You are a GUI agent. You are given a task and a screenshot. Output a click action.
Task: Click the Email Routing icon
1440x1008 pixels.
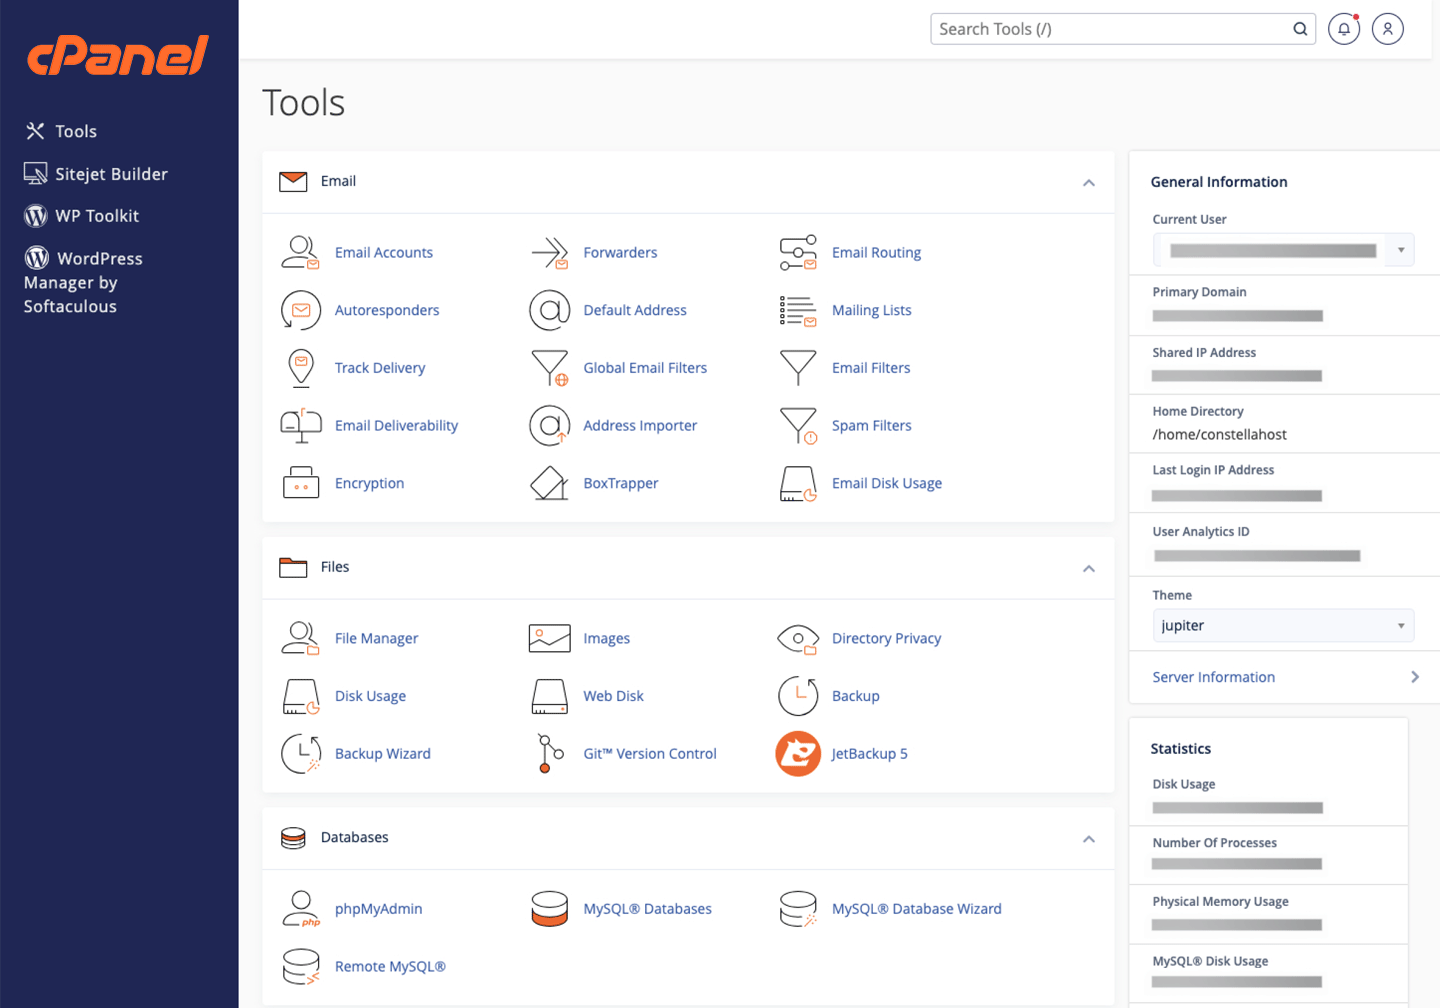click(798, 253)
